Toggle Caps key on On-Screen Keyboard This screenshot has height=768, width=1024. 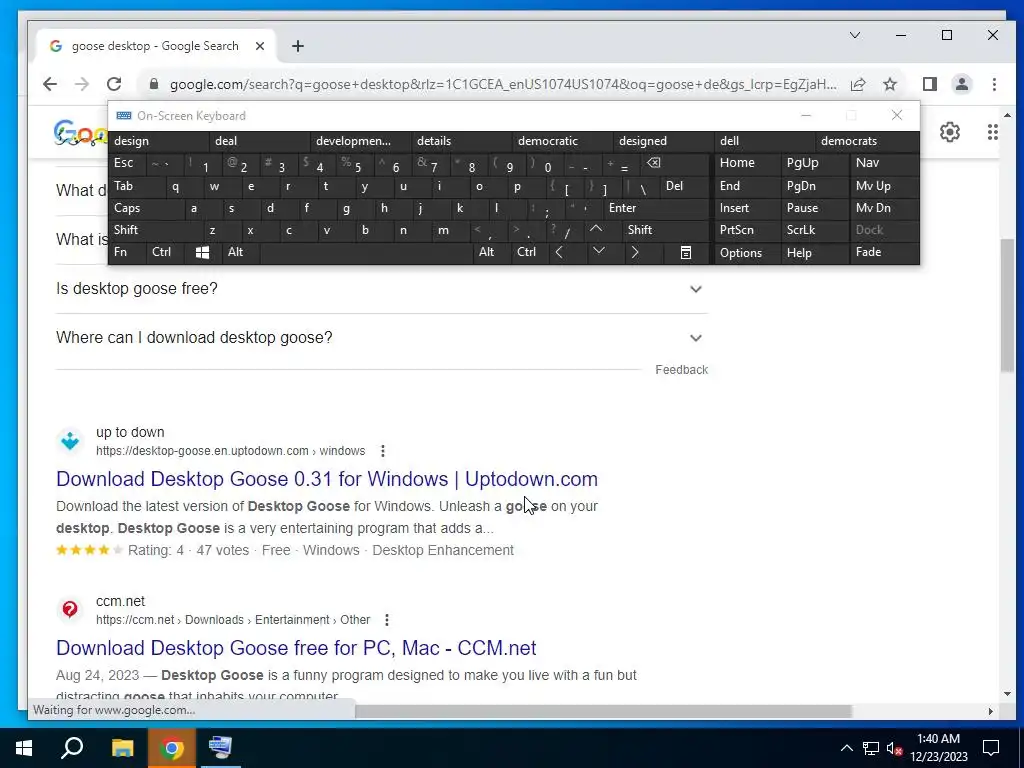tap(146, 208)
